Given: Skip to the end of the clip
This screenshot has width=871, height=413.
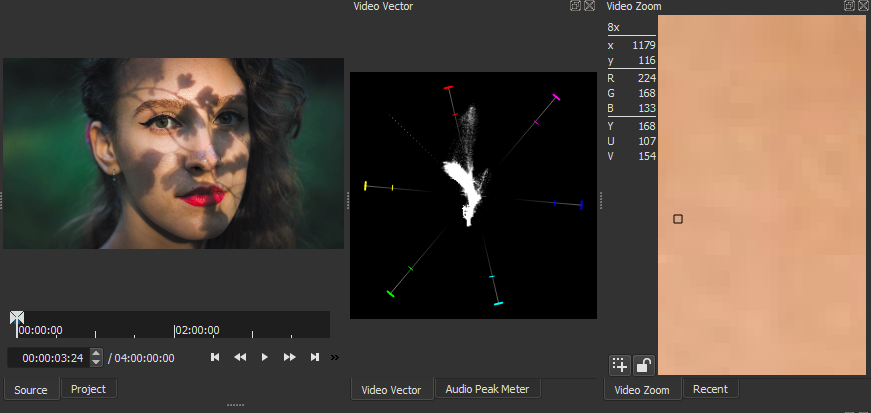Looking at the screenshot, I should (314, 357).
